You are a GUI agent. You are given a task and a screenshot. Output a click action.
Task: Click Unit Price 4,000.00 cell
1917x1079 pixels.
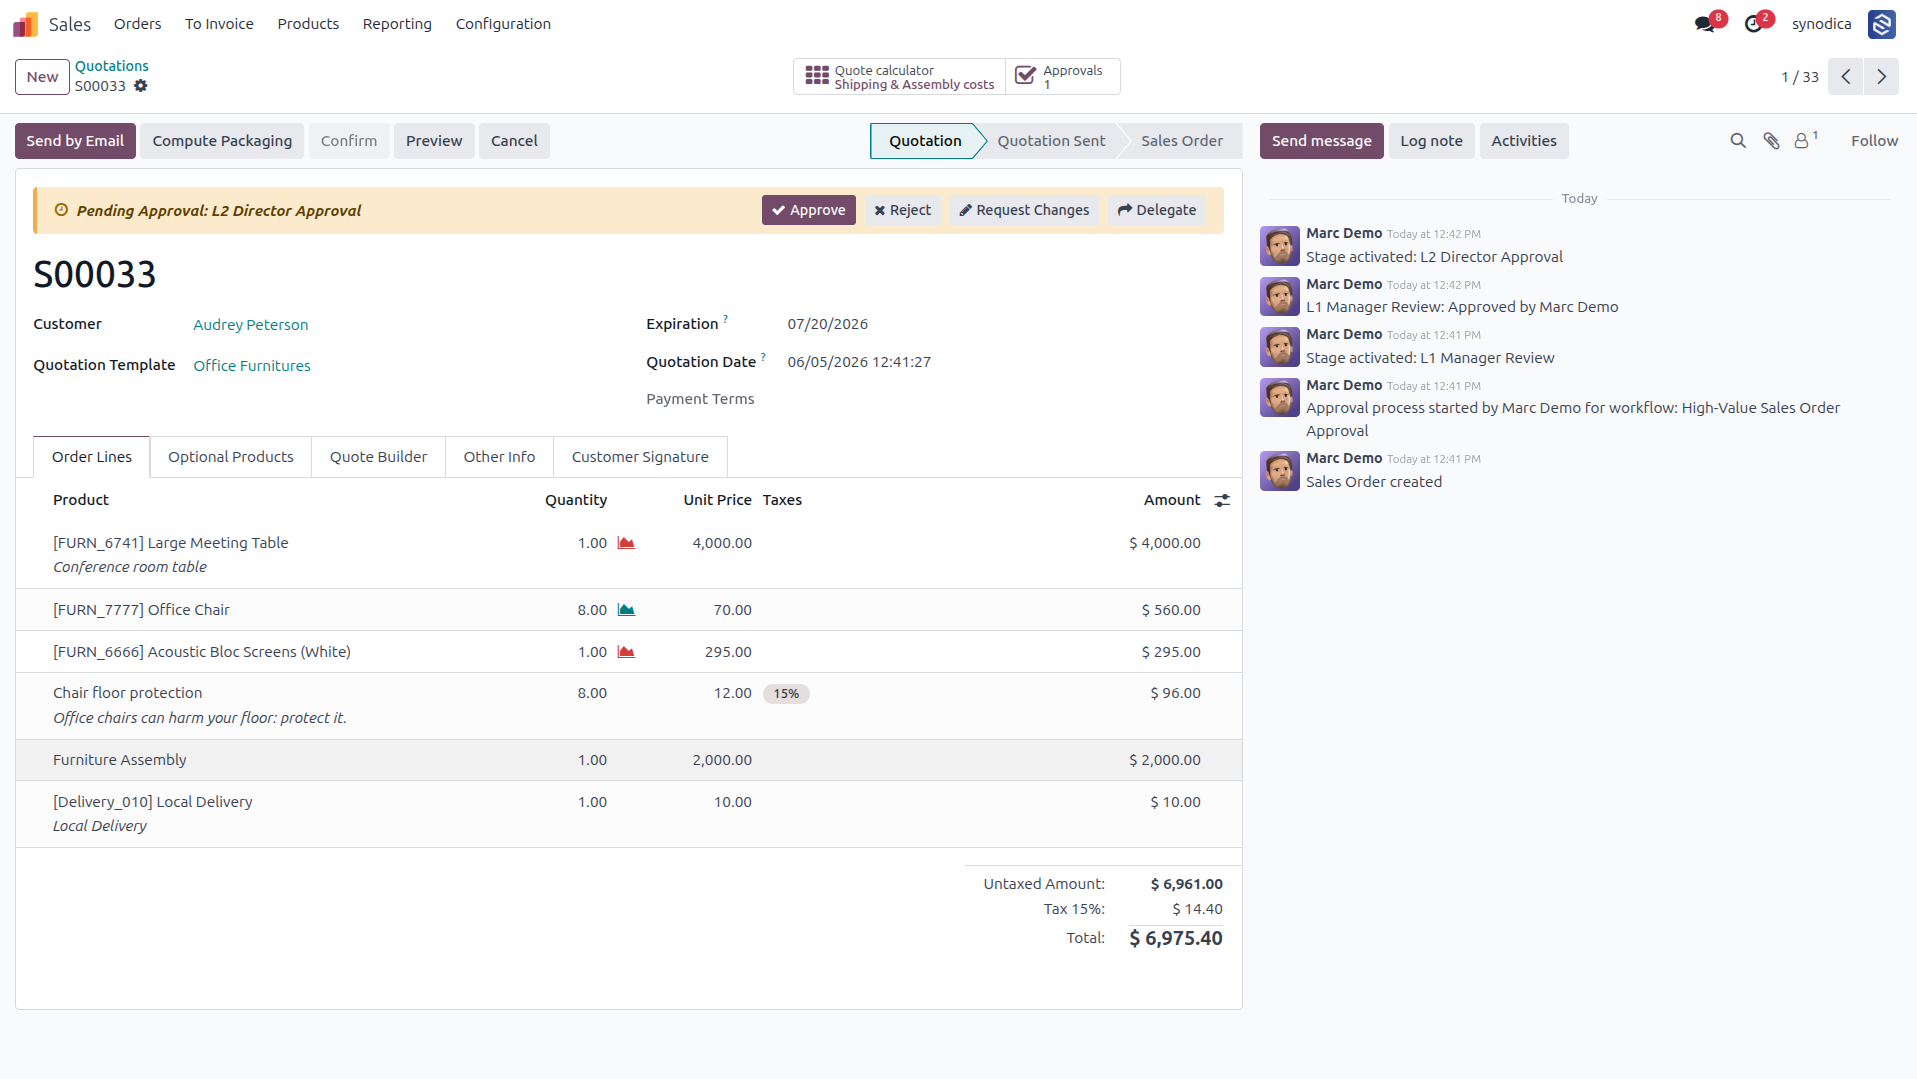click(722, 543)
